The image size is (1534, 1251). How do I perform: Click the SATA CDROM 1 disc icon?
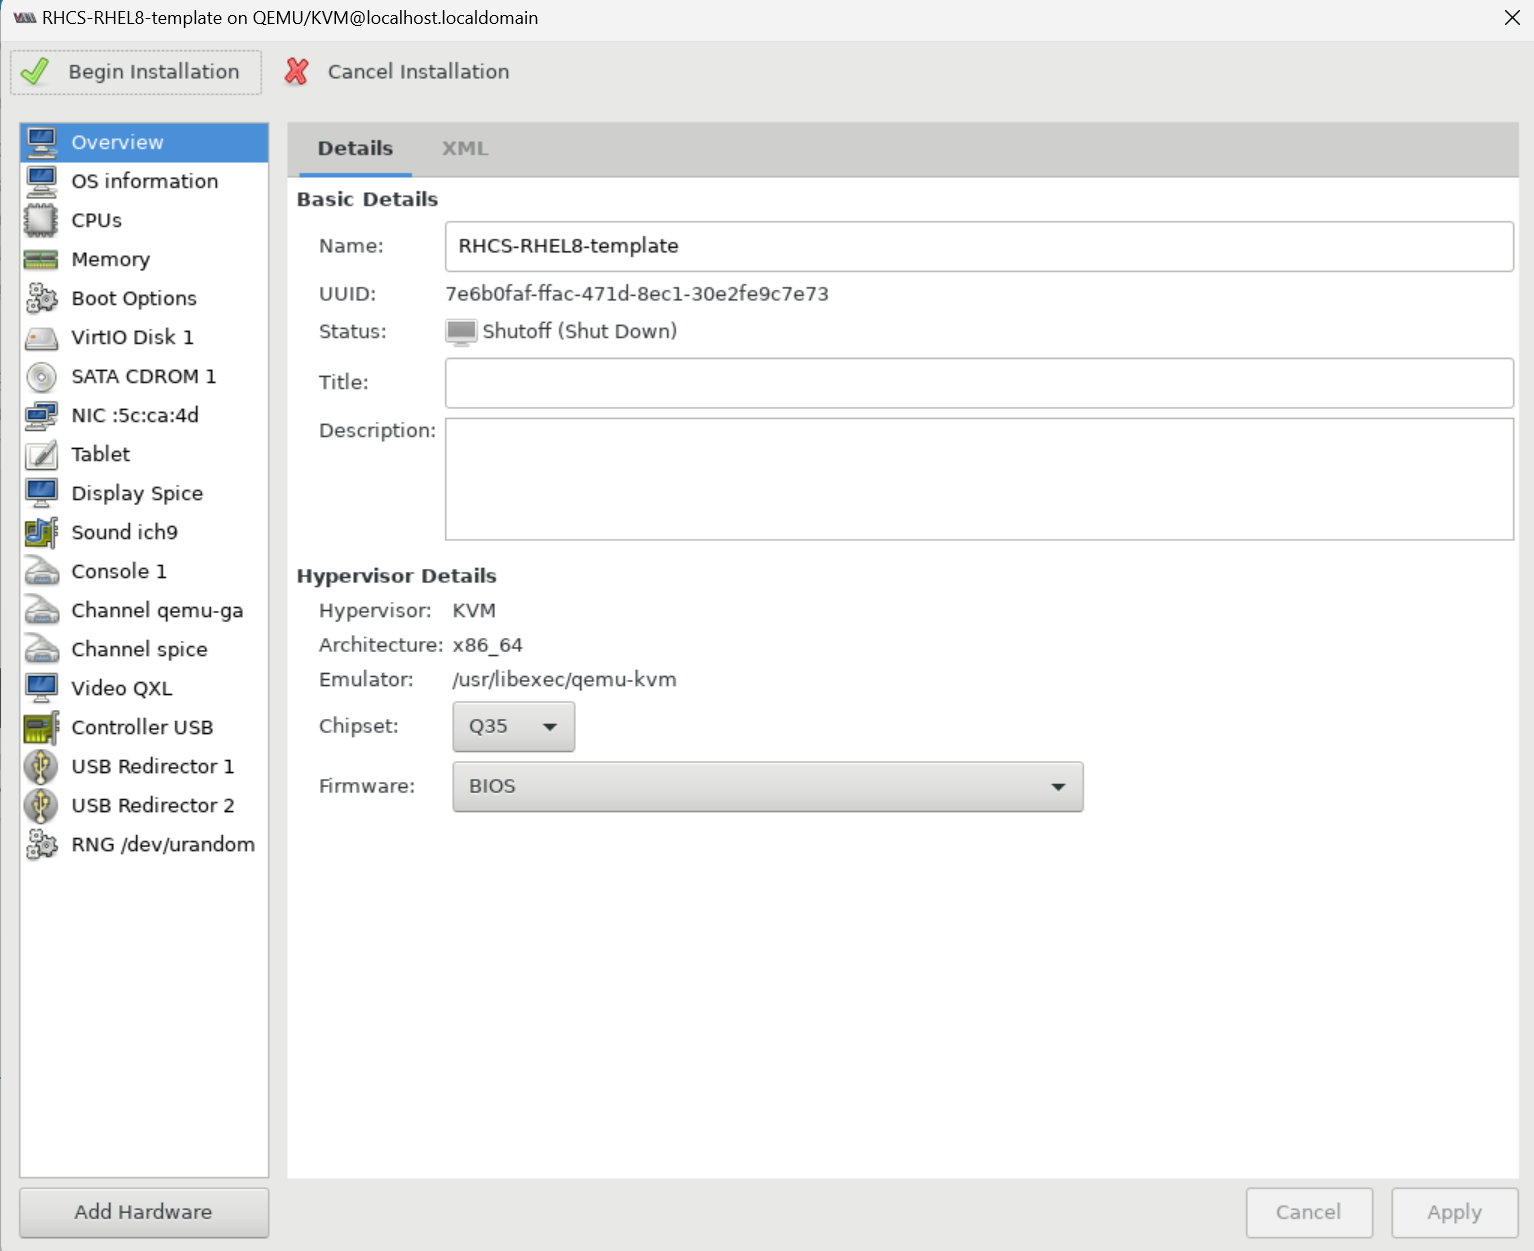tap(42, 376)
